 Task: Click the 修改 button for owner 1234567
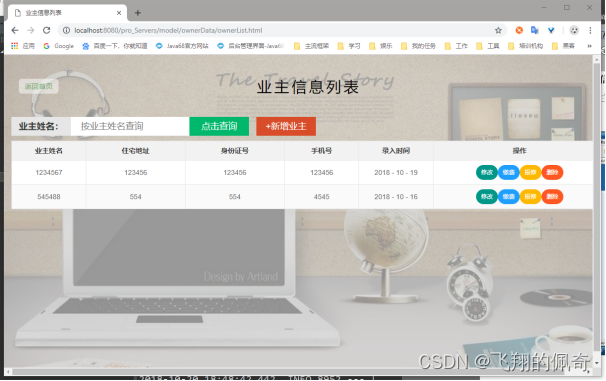point(487,172)
